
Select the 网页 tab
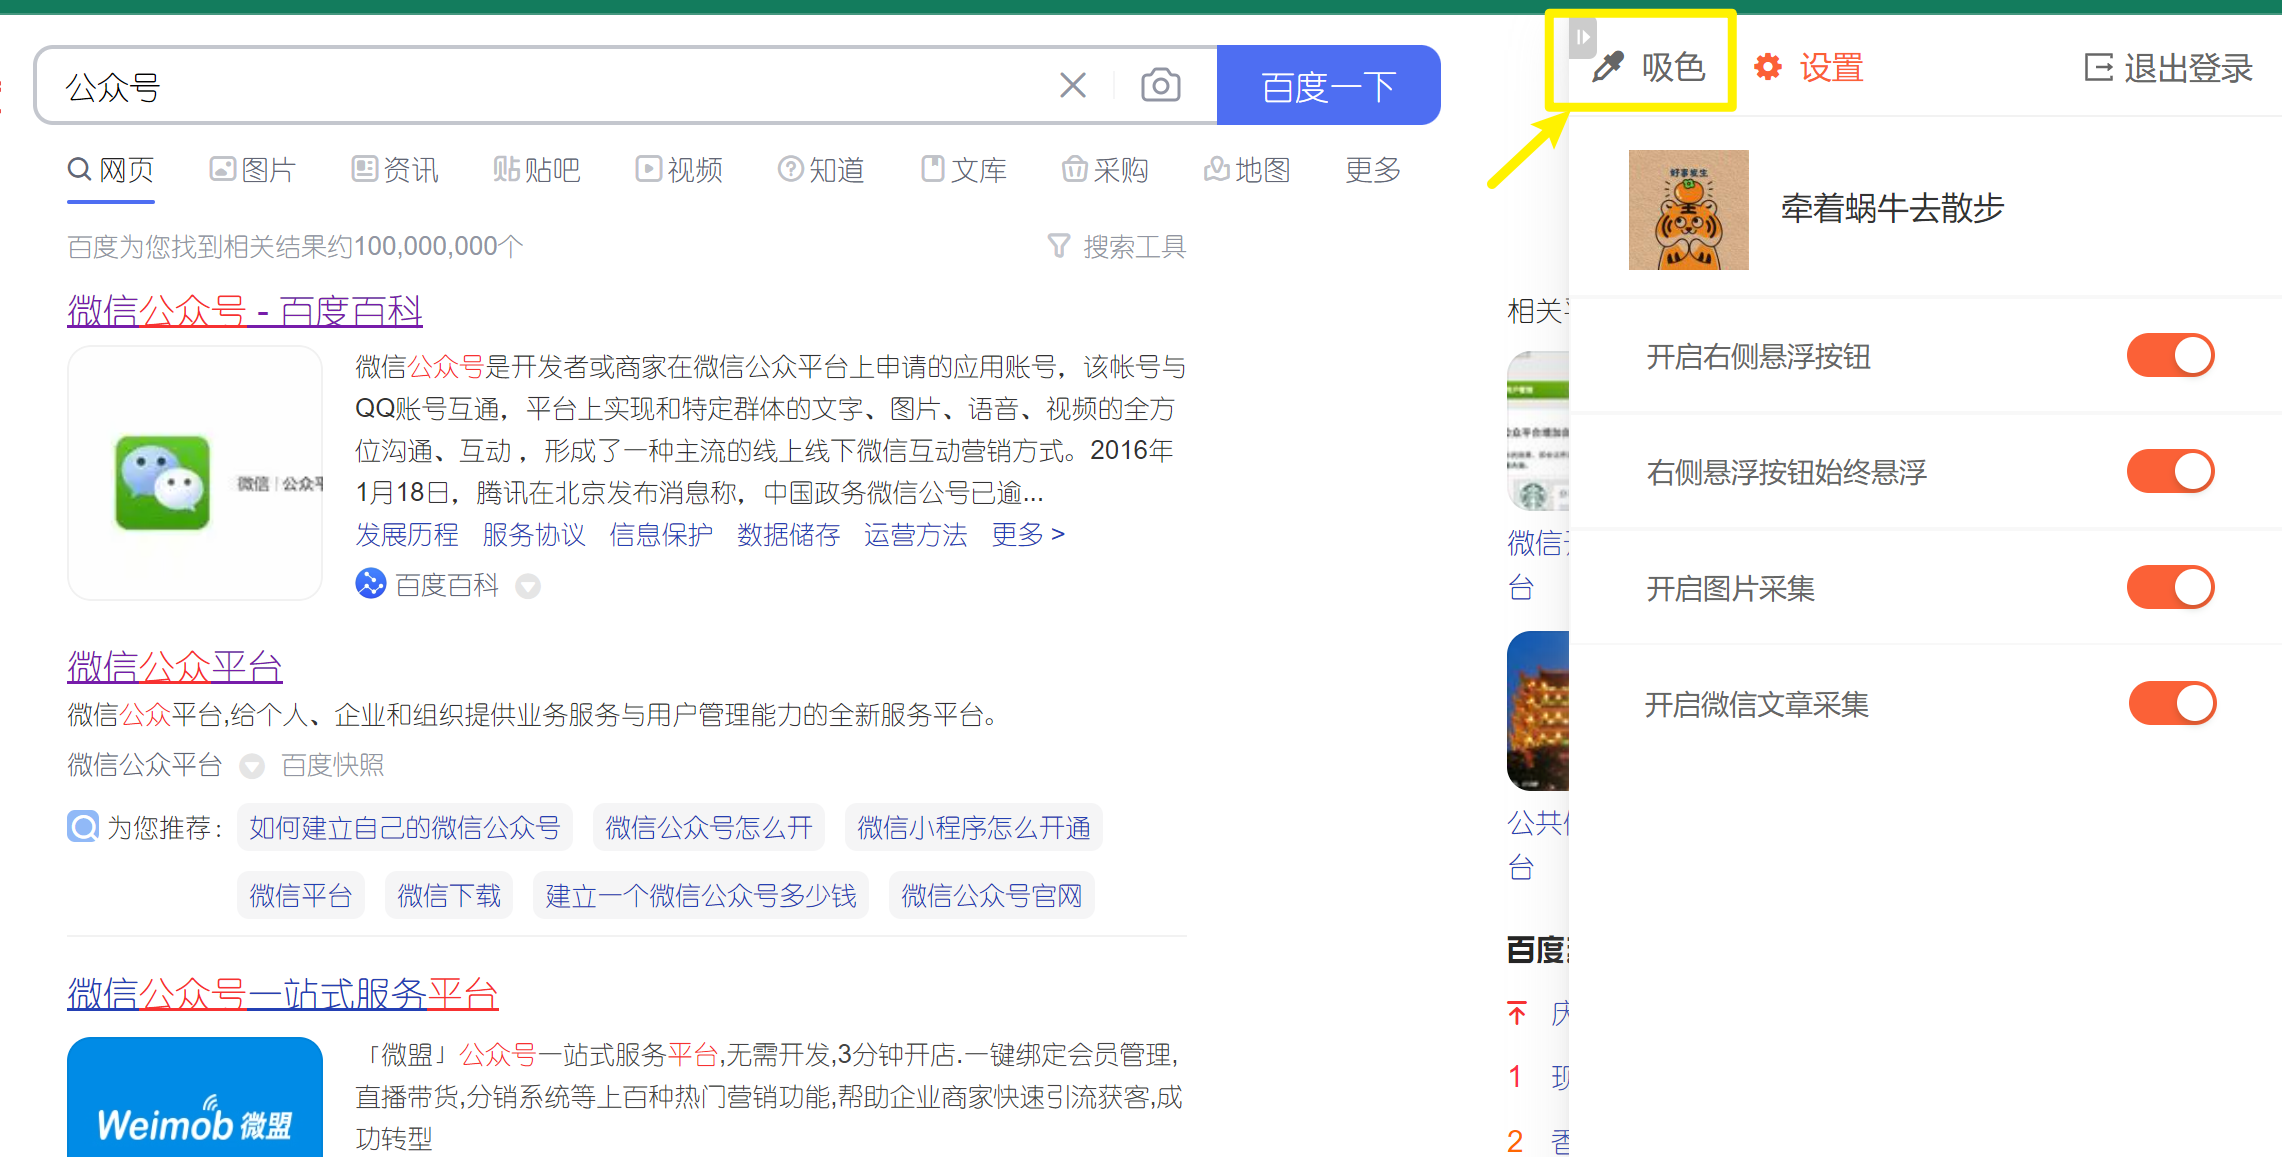110,170
